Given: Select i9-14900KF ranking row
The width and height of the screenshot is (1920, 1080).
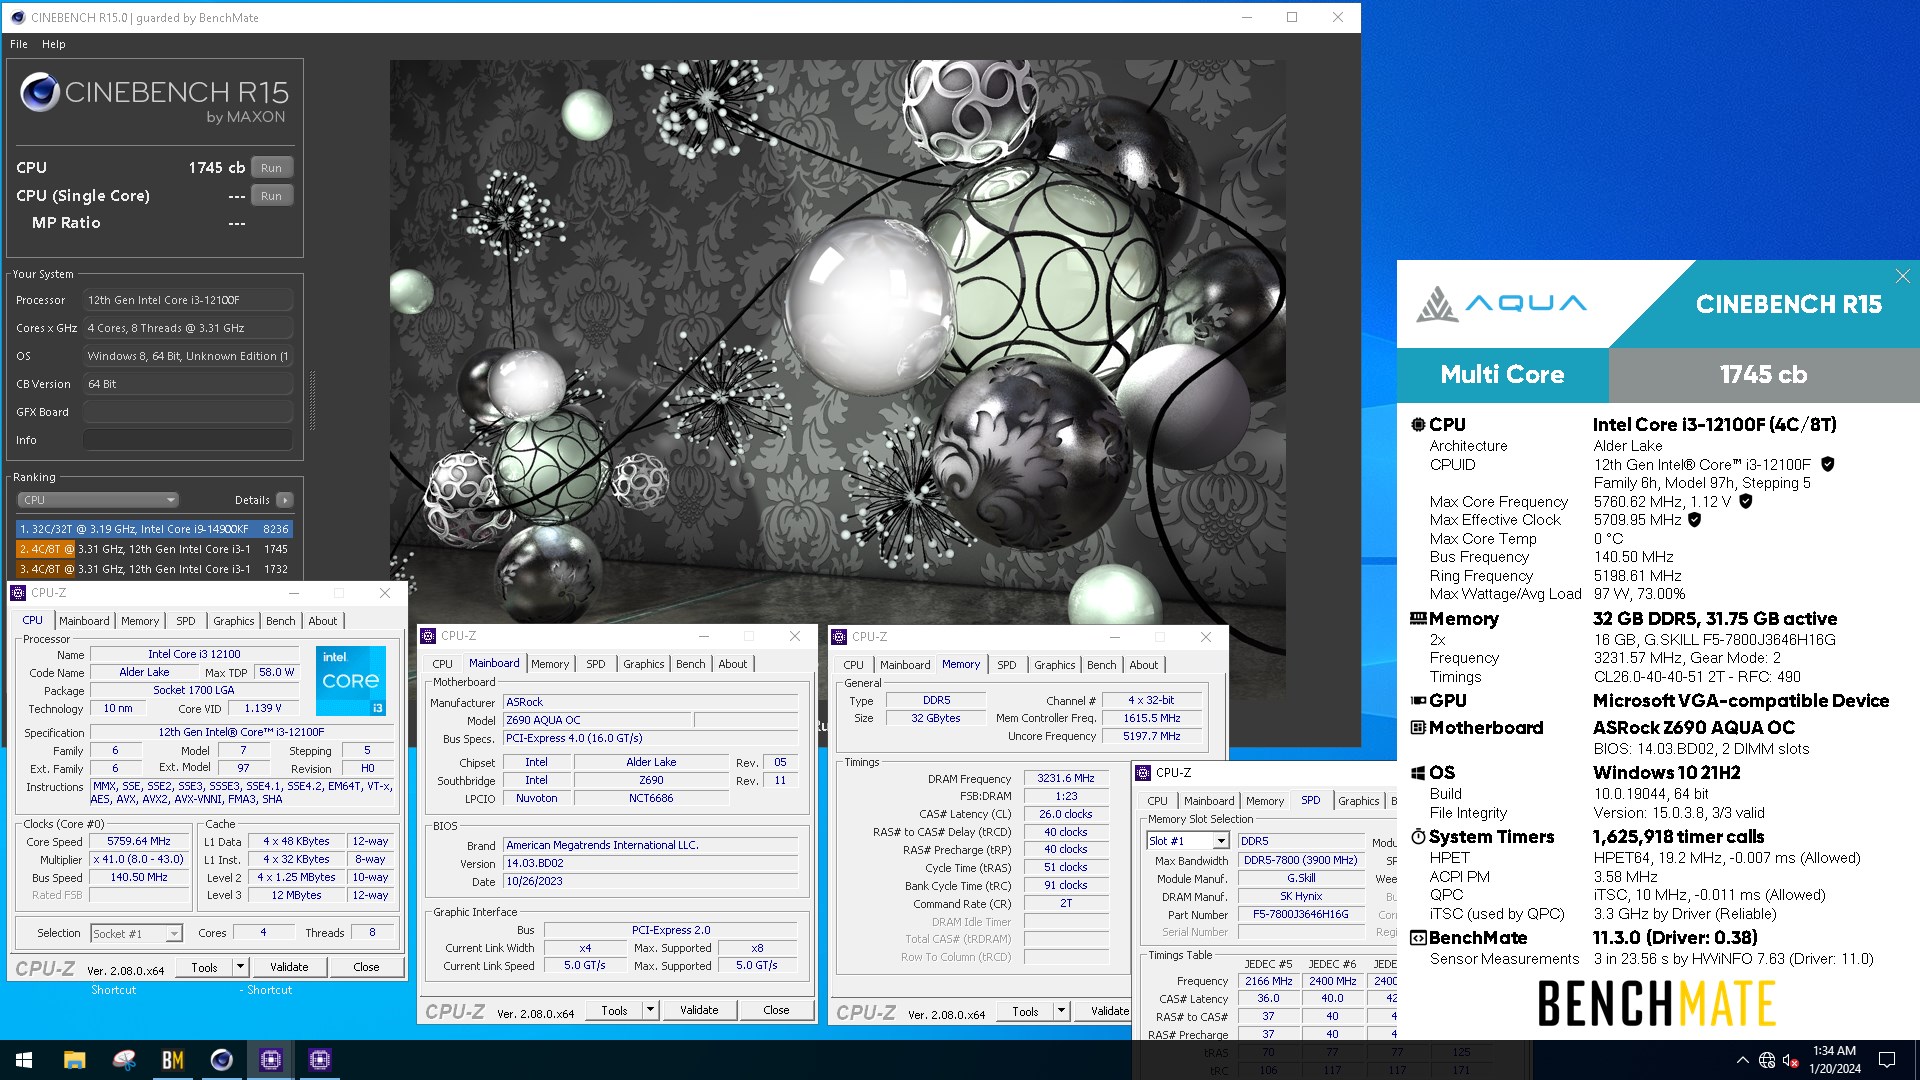Looking at the screenshot, I should (154, 529).
